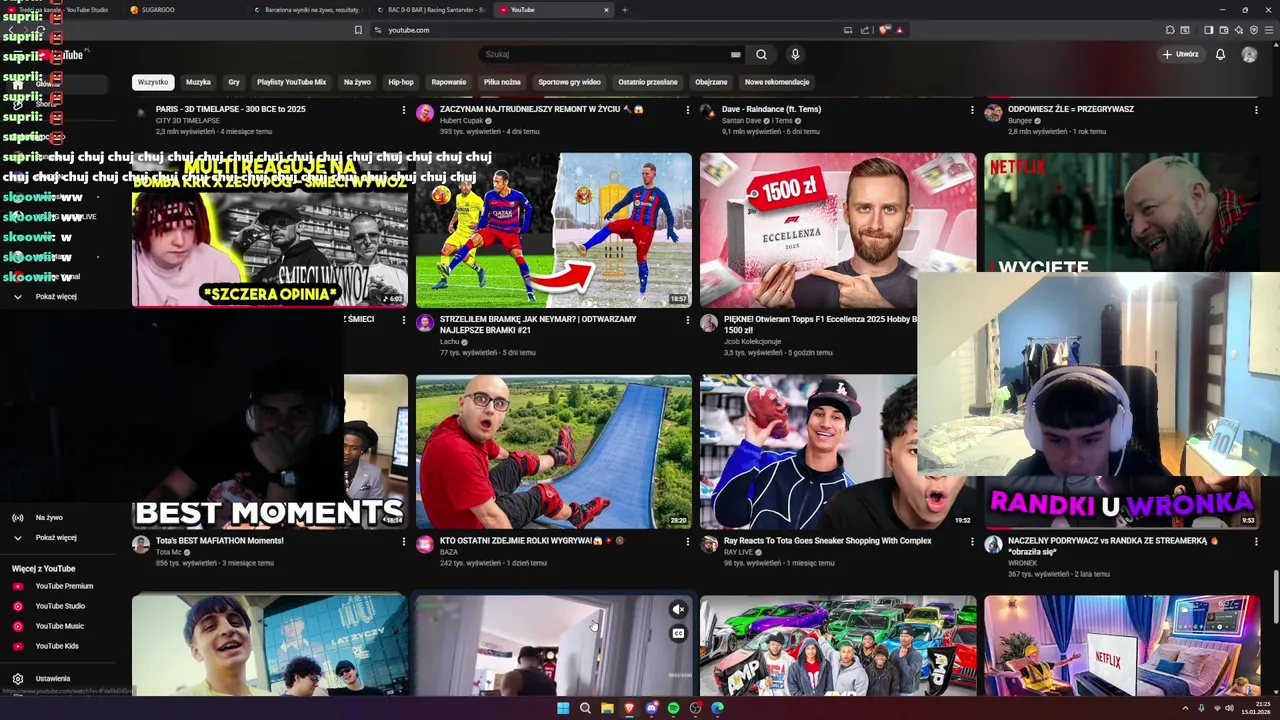Select Playlisty YouTube Mix chip
1280x720 pixels.
[291, 82]
